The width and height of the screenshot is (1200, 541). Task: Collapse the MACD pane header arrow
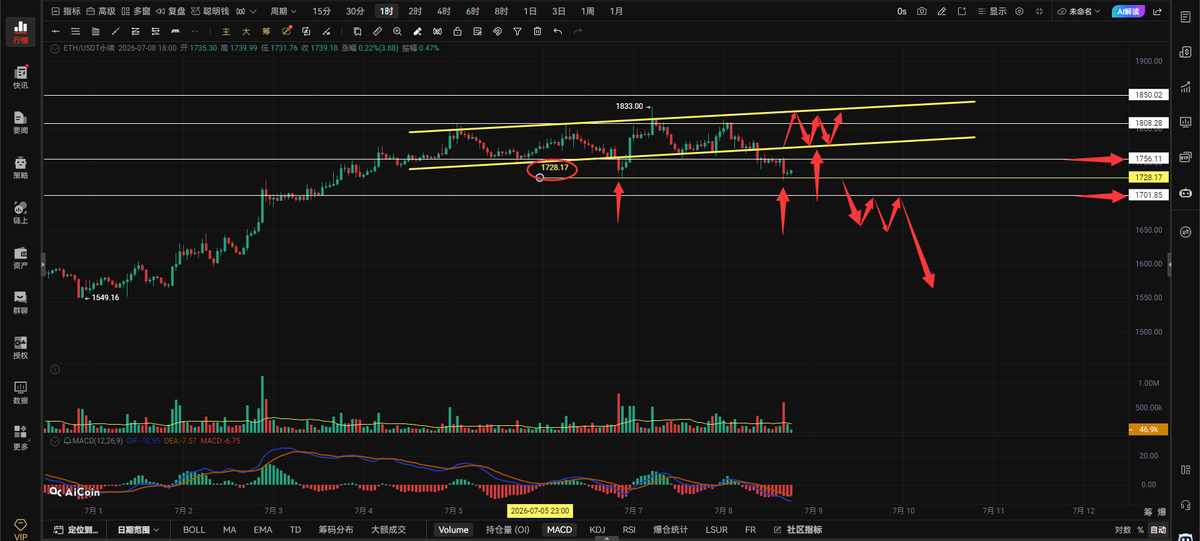[x=55, y=441]
